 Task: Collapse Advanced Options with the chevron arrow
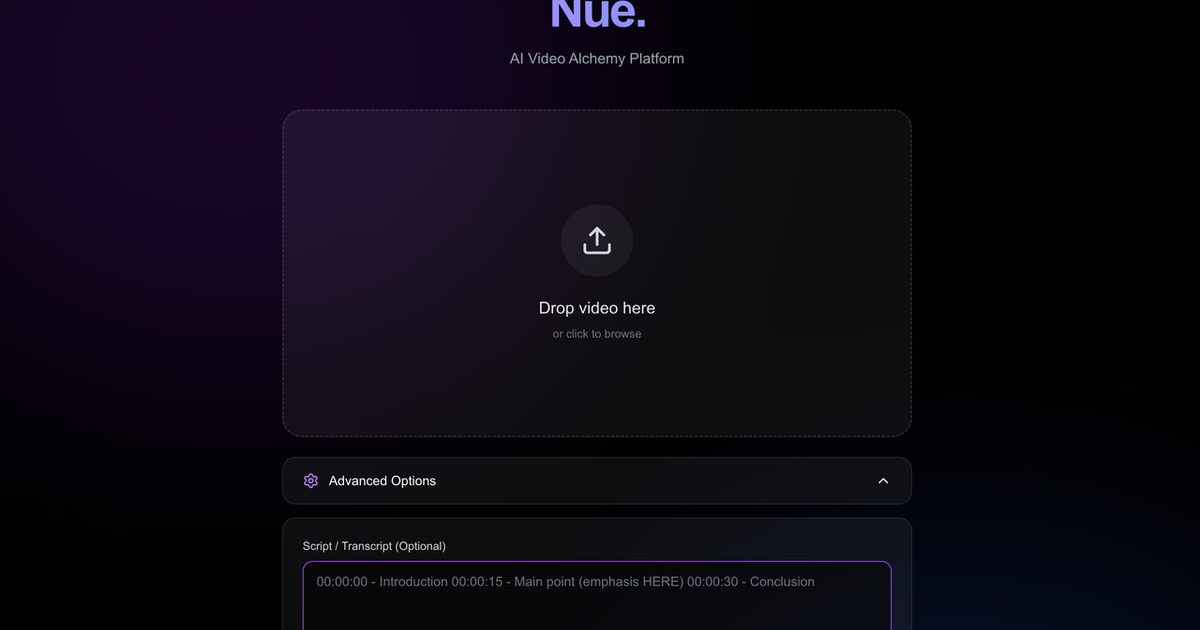click(x=883, y=481)
